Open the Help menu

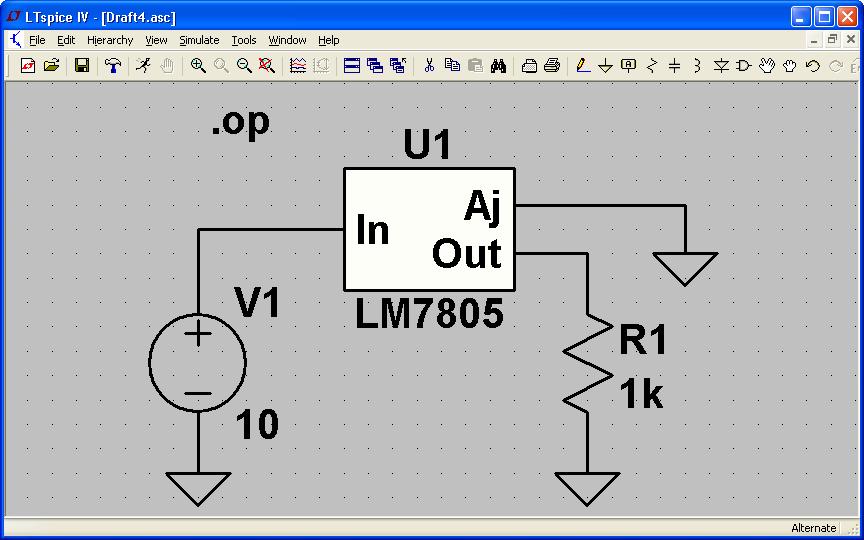[328, 40]
